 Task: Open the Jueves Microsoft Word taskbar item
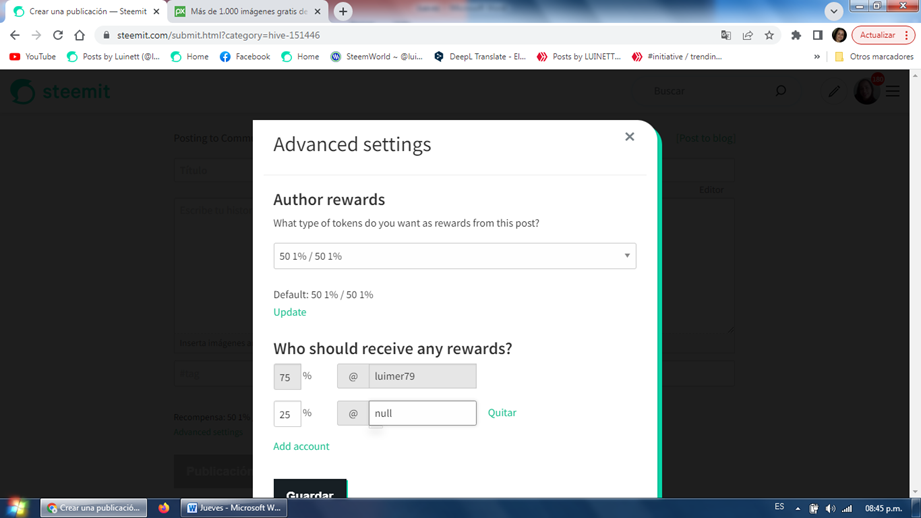(234, 508)
